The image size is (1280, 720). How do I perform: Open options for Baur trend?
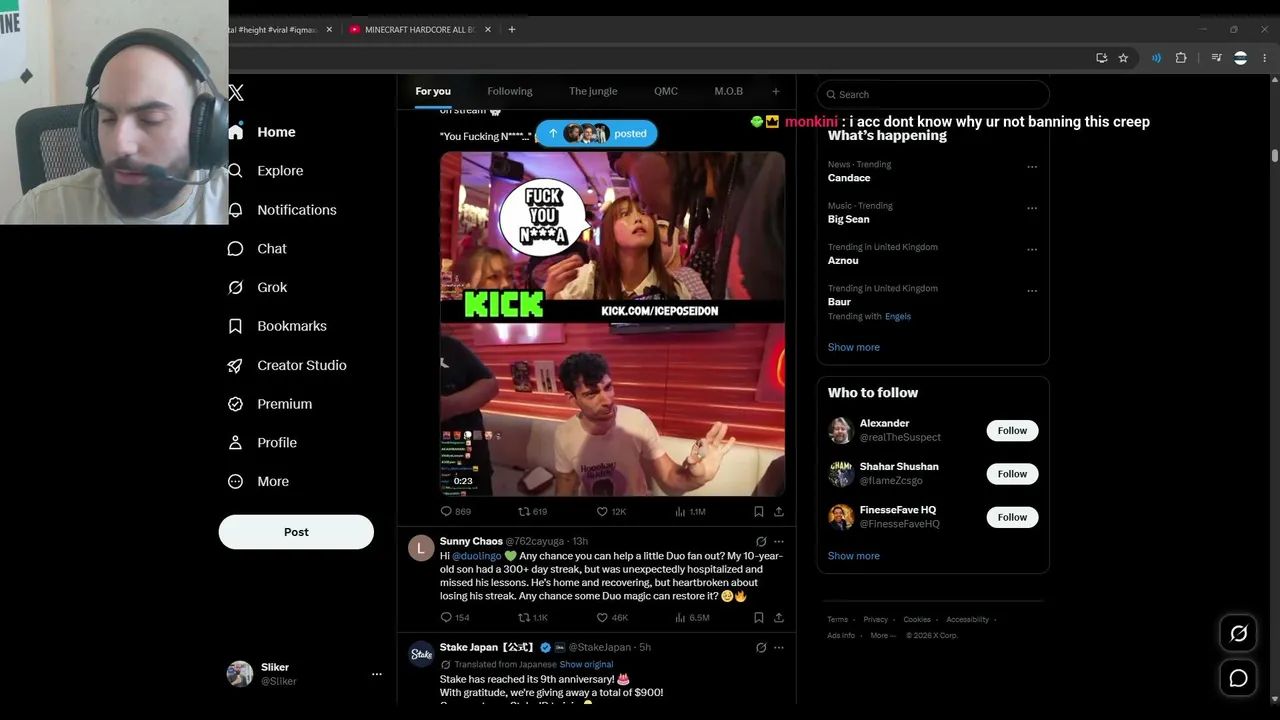1032,291
